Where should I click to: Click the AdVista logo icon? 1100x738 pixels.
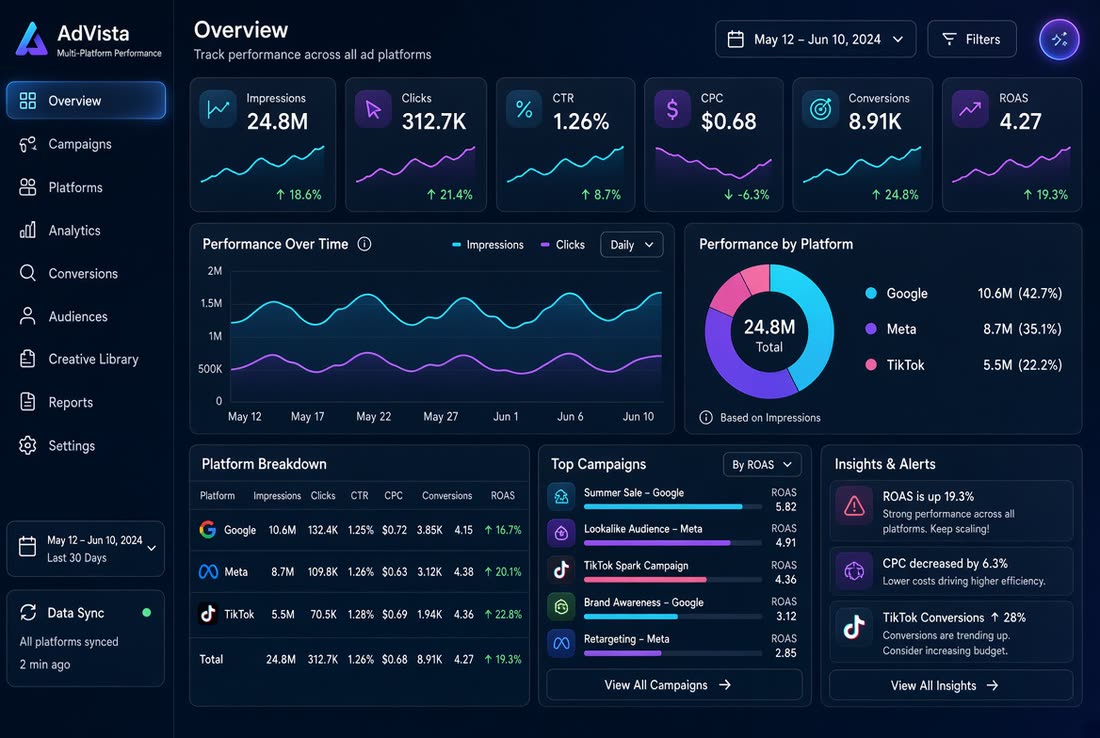(31, 39)
